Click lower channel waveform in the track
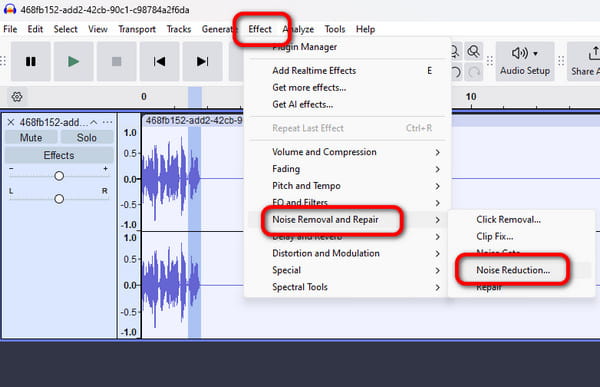600x387 pixels. 171,285
